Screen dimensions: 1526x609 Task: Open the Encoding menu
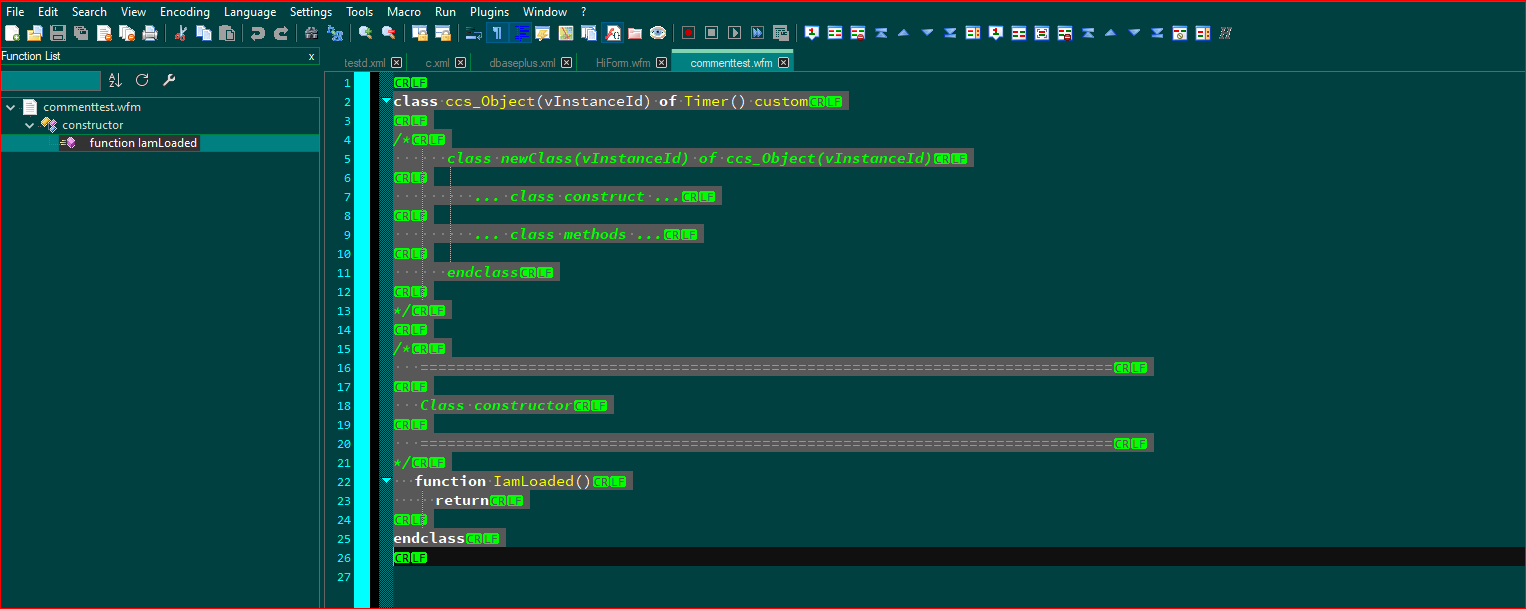click(185, 12)
